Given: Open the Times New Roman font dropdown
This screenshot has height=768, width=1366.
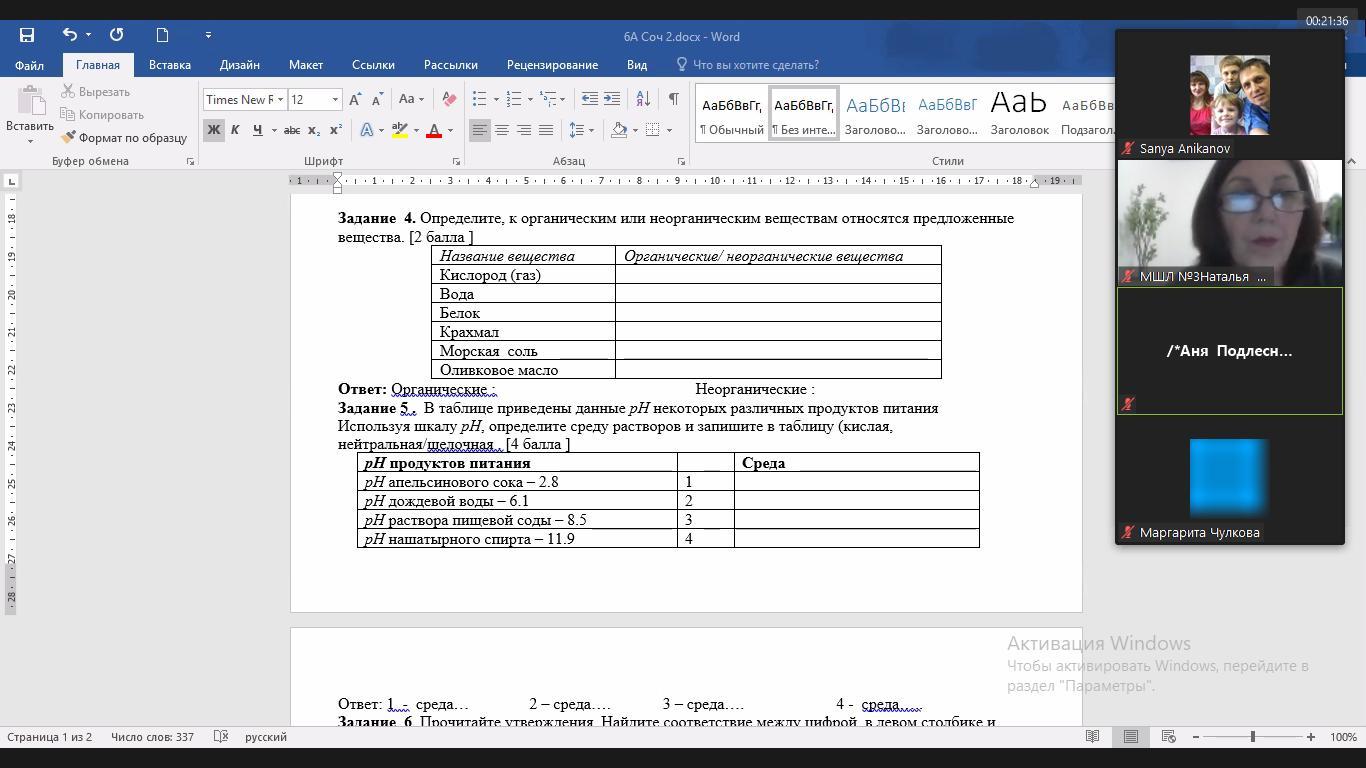Looking at the screenshot, I should [280, 100].
